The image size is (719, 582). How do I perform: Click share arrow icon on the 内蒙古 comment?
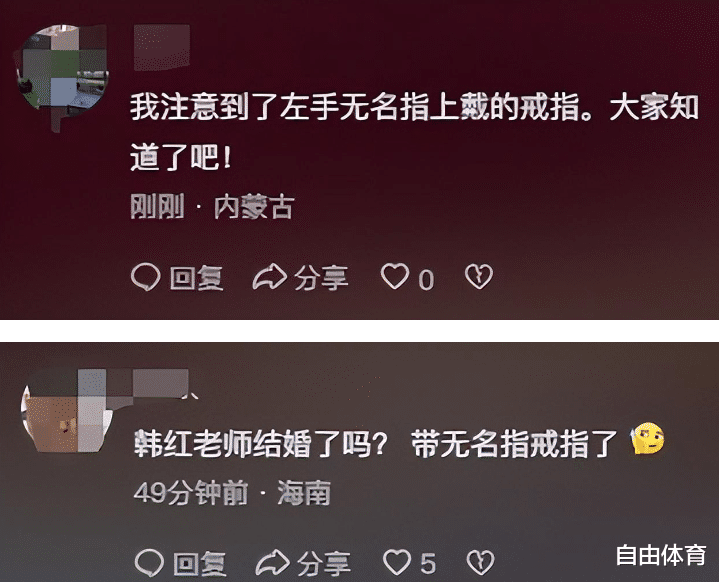coord(270,277)
